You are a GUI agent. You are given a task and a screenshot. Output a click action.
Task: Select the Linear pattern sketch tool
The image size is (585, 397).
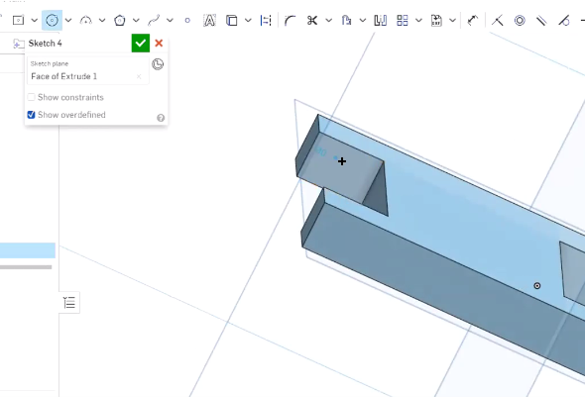click(x=402, y=20)
